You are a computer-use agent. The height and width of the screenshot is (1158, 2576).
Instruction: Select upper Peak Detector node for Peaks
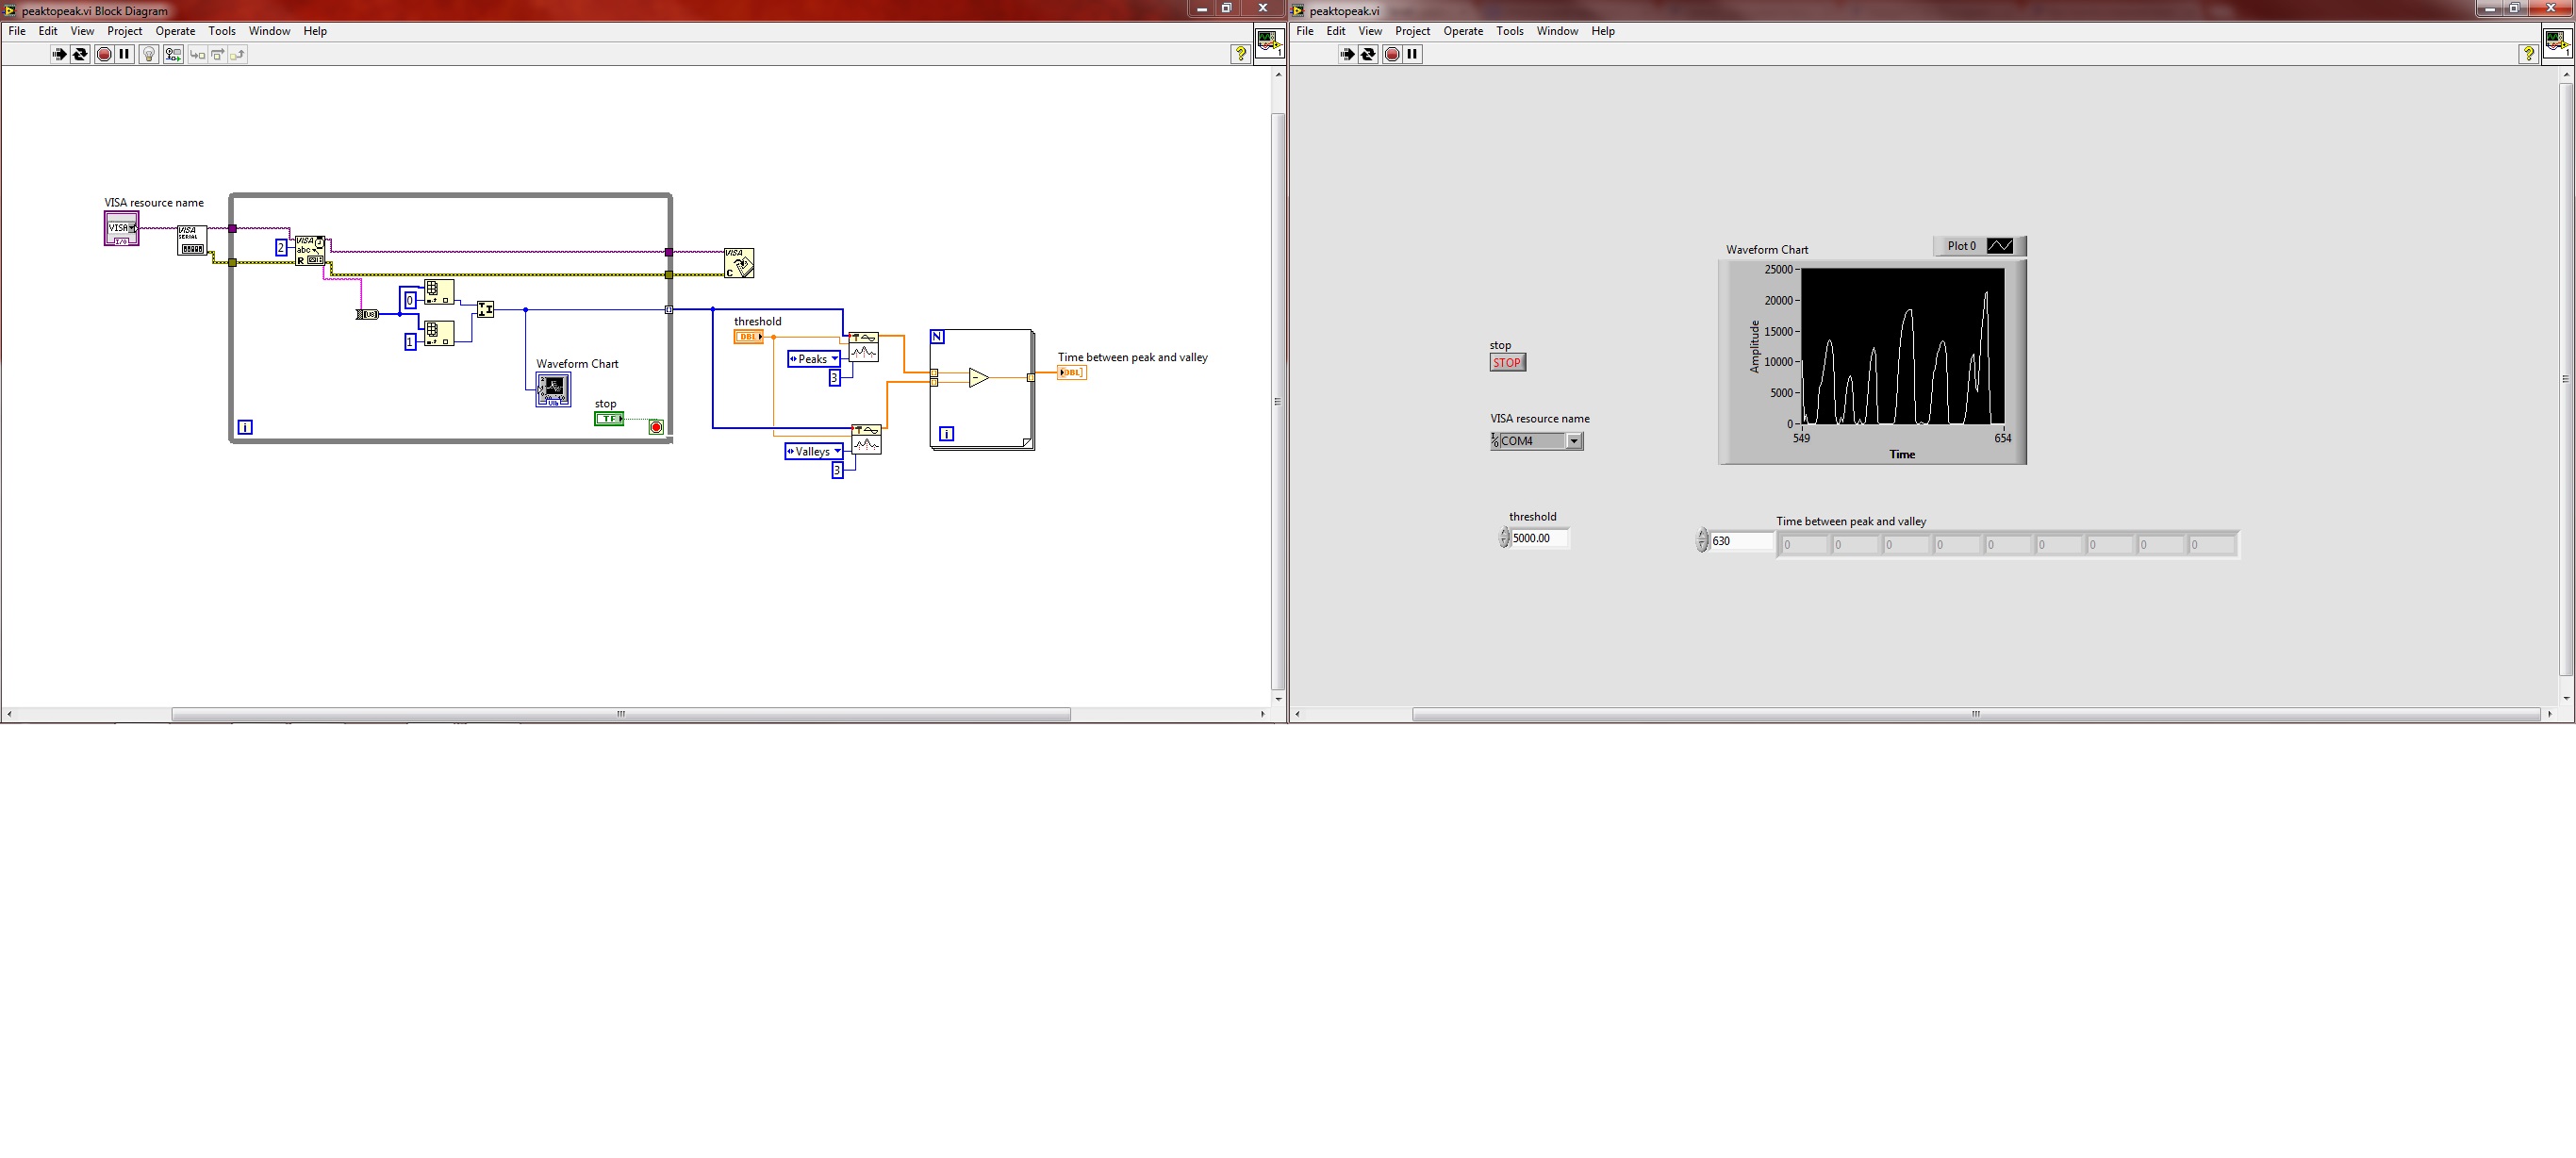point(863,347)
